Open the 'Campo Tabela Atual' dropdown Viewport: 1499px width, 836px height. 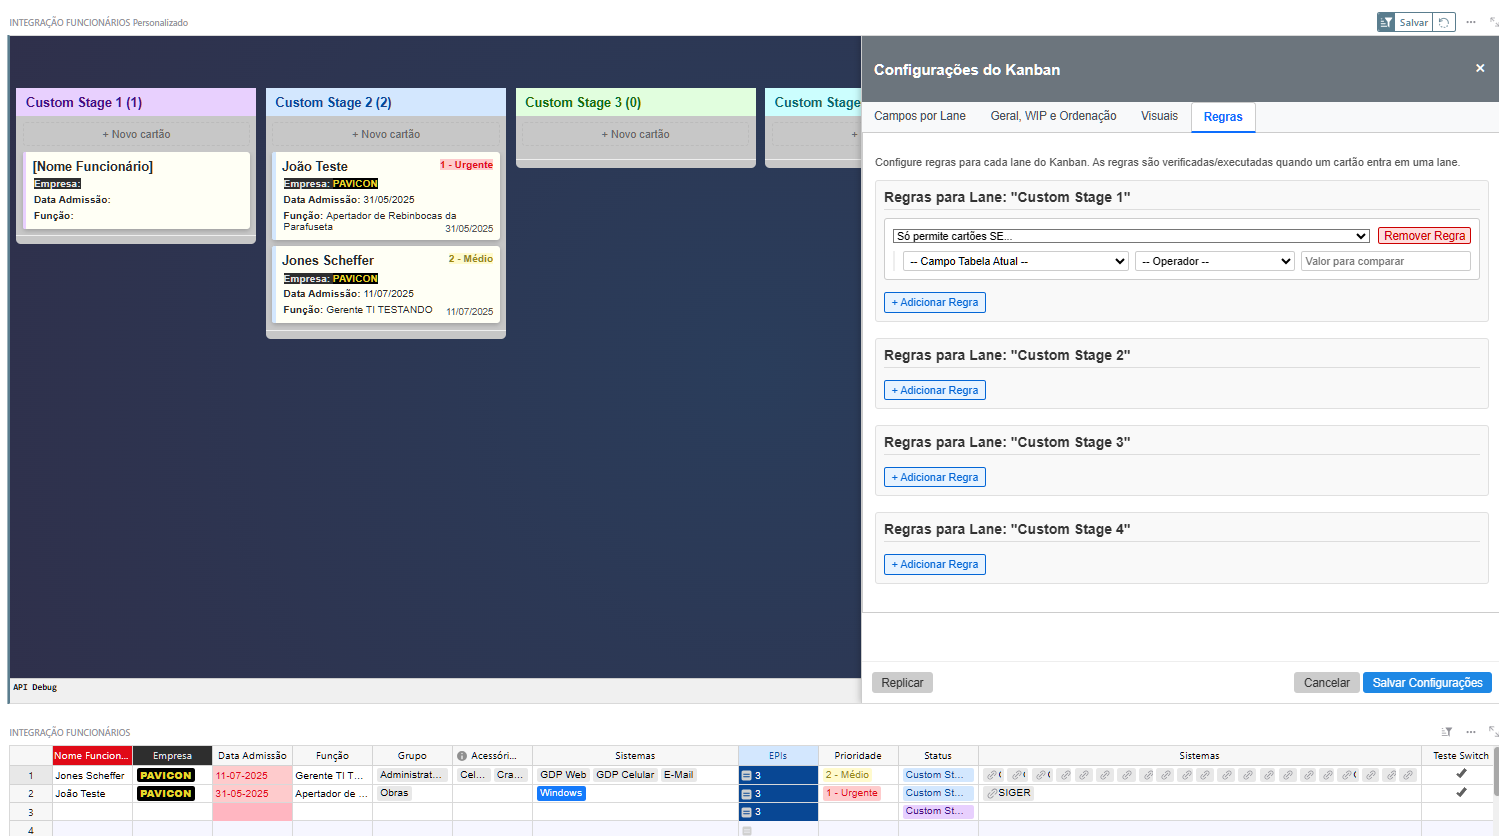(1016, 261)
